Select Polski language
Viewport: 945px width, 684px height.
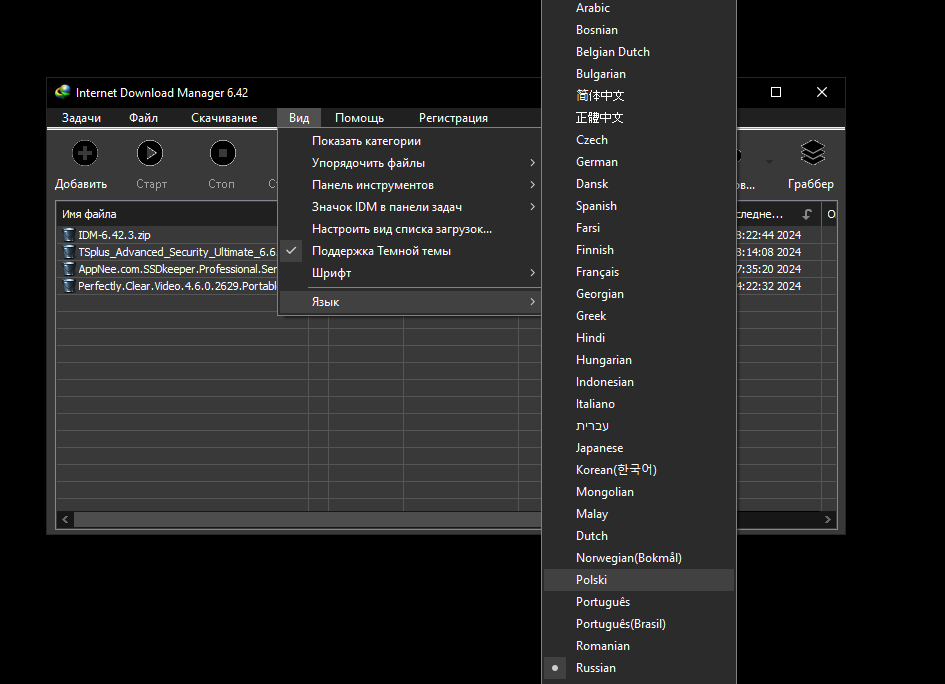639,580
